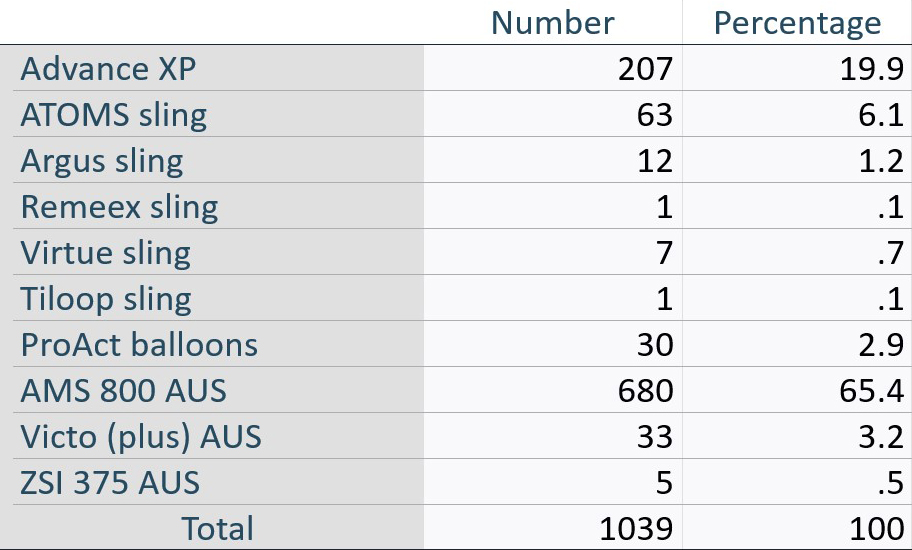The width and height of the screenshot is (912, 550).
Task: Select the 100 total percentage cell
Action: coord(877,529)
